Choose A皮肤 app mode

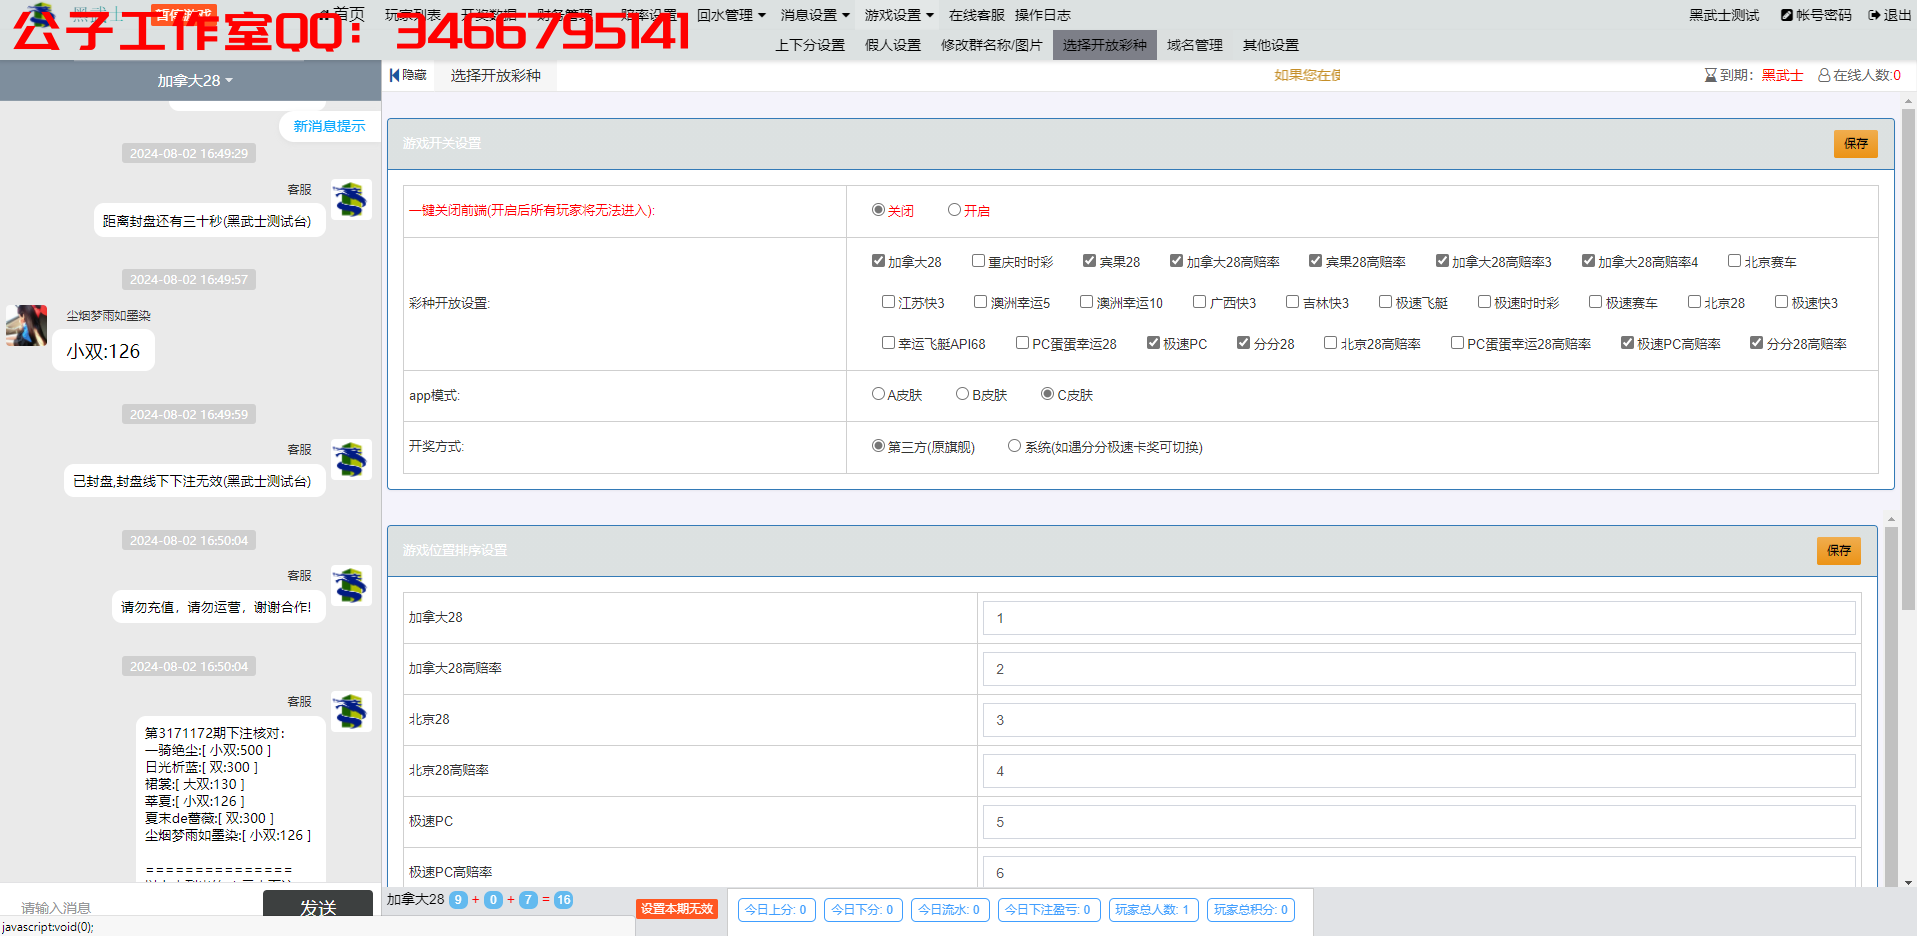tap(878, 394)
